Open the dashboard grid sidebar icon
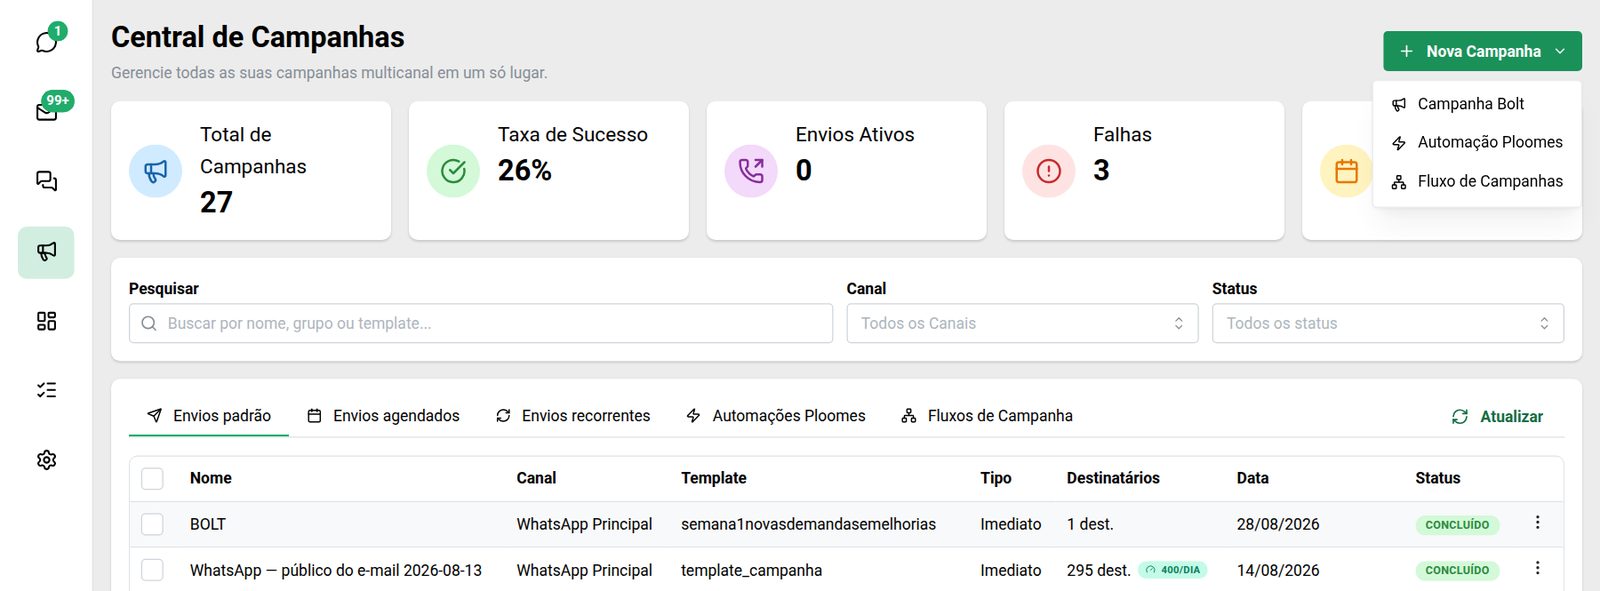Screen dimensions: 1600x591 [x=46, y=321]
